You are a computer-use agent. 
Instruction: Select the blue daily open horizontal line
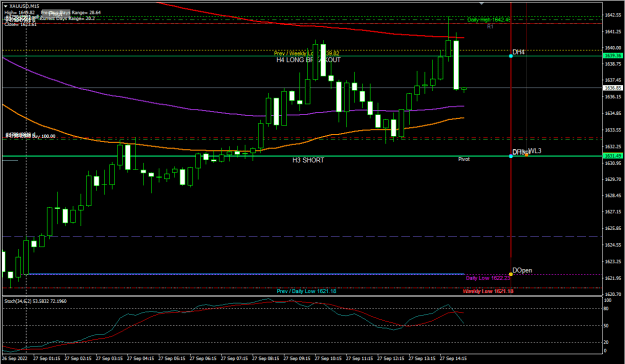(247, 274)
